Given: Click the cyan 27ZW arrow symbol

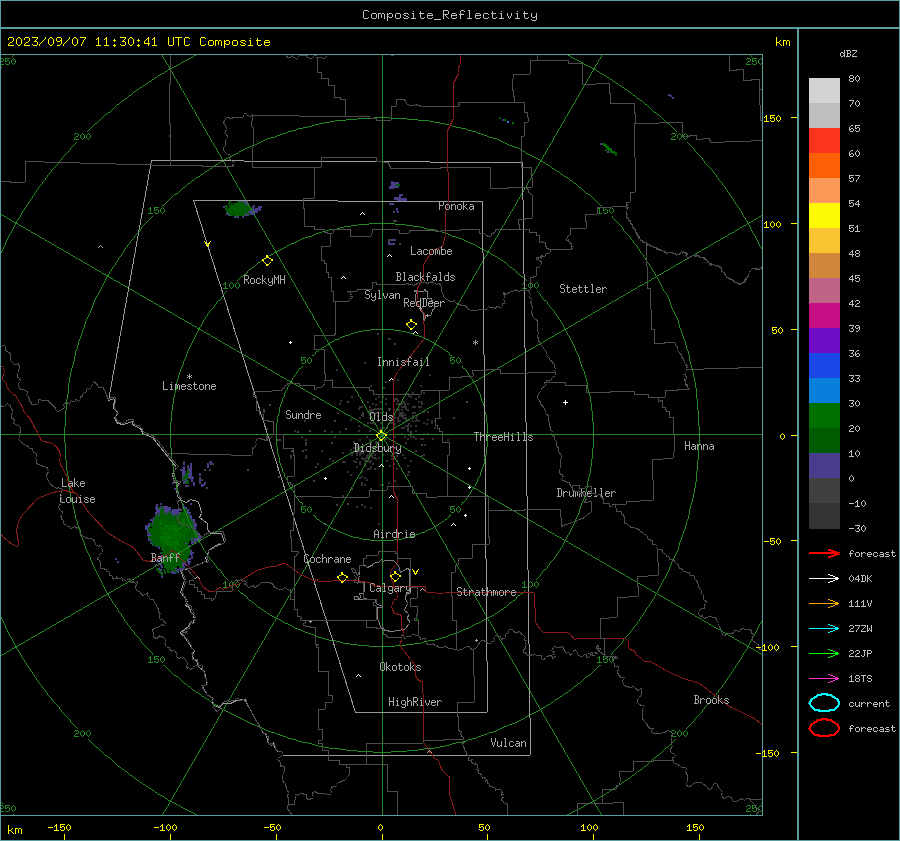Looking at the screenshot, I should click(x=824, y=629).
